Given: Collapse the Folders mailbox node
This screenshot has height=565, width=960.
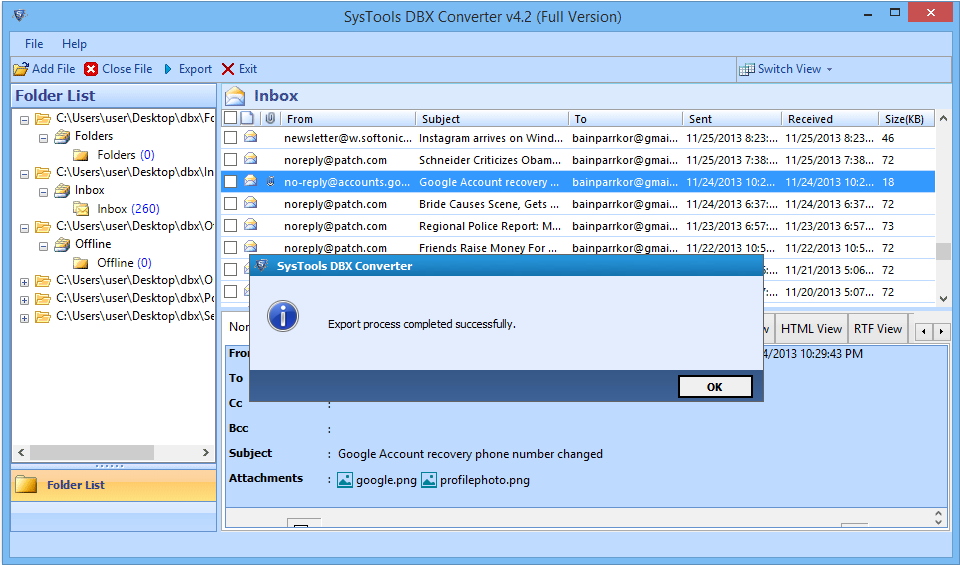Looking at the screenshot, I should 43,138.
